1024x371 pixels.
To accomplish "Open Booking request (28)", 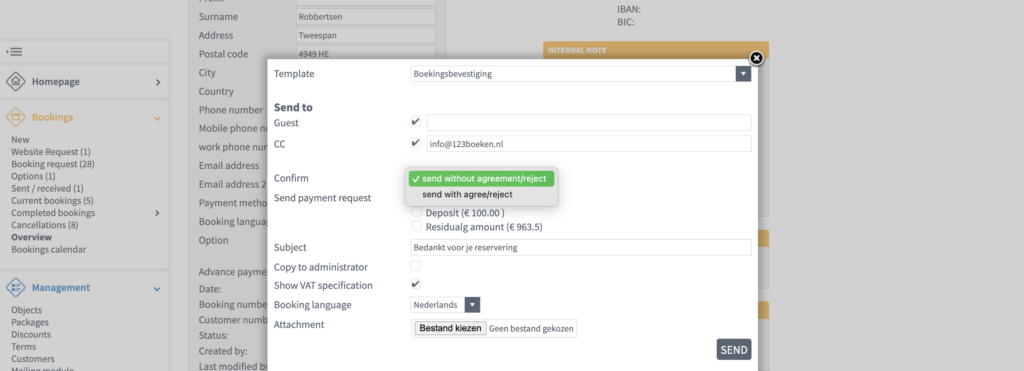I will (53, 164).
